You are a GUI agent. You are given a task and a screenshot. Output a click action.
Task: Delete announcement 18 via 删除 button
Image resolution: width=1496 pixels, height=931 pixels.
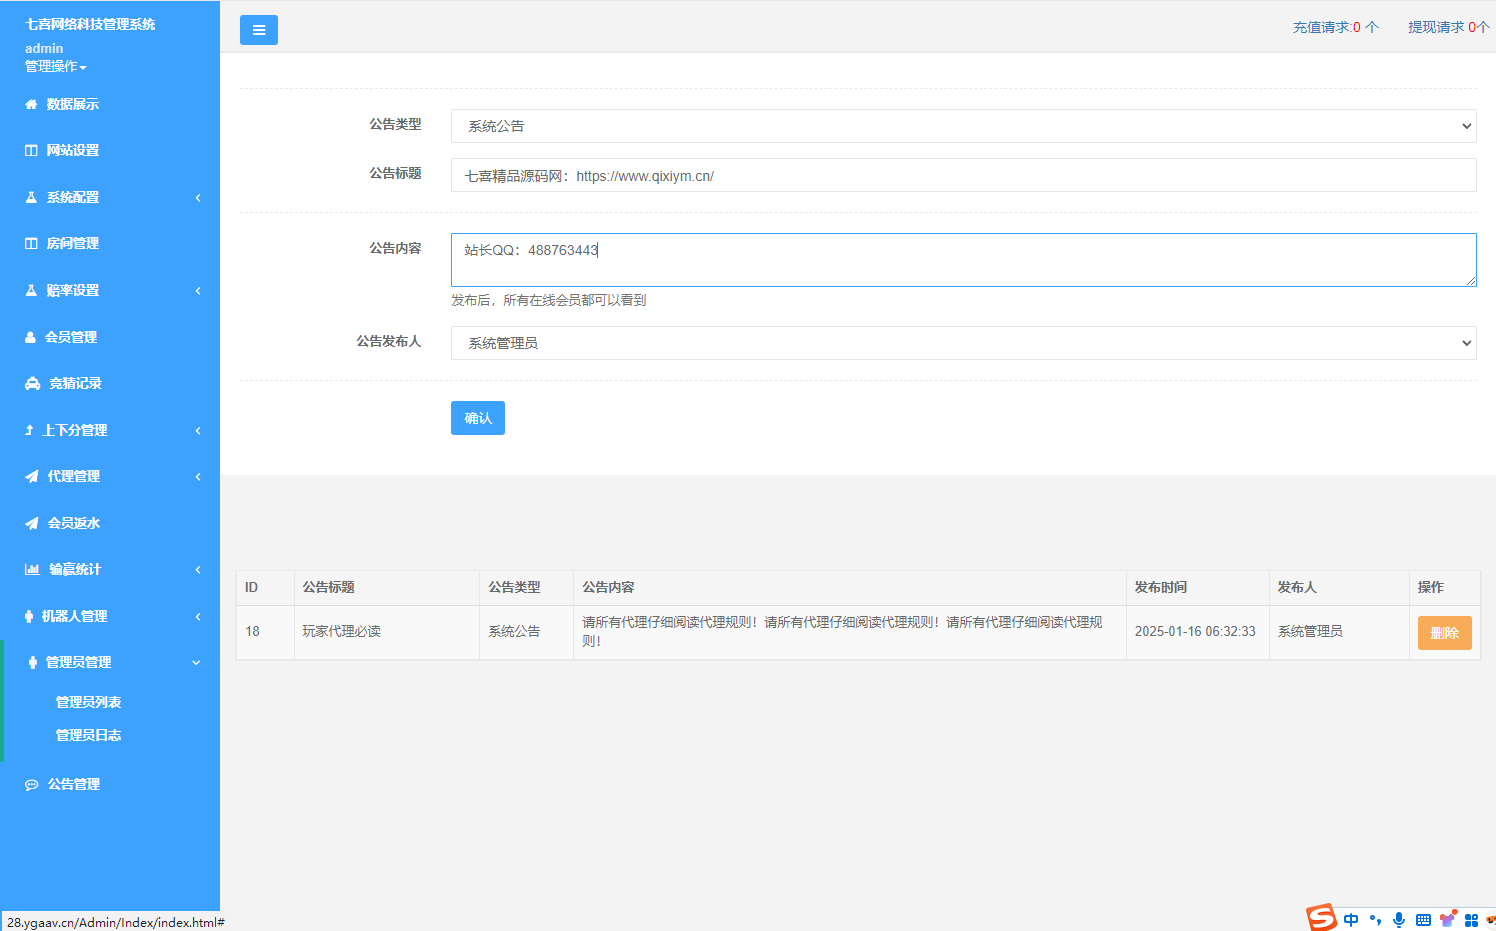pos(1444,632)
